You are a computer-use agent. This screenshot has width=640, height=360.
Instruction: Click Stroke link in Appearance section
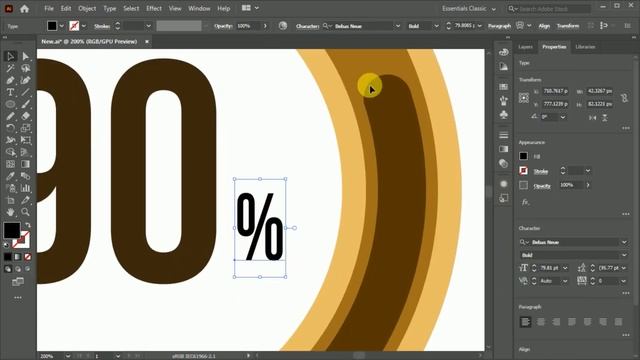click(x=541, y=171)
